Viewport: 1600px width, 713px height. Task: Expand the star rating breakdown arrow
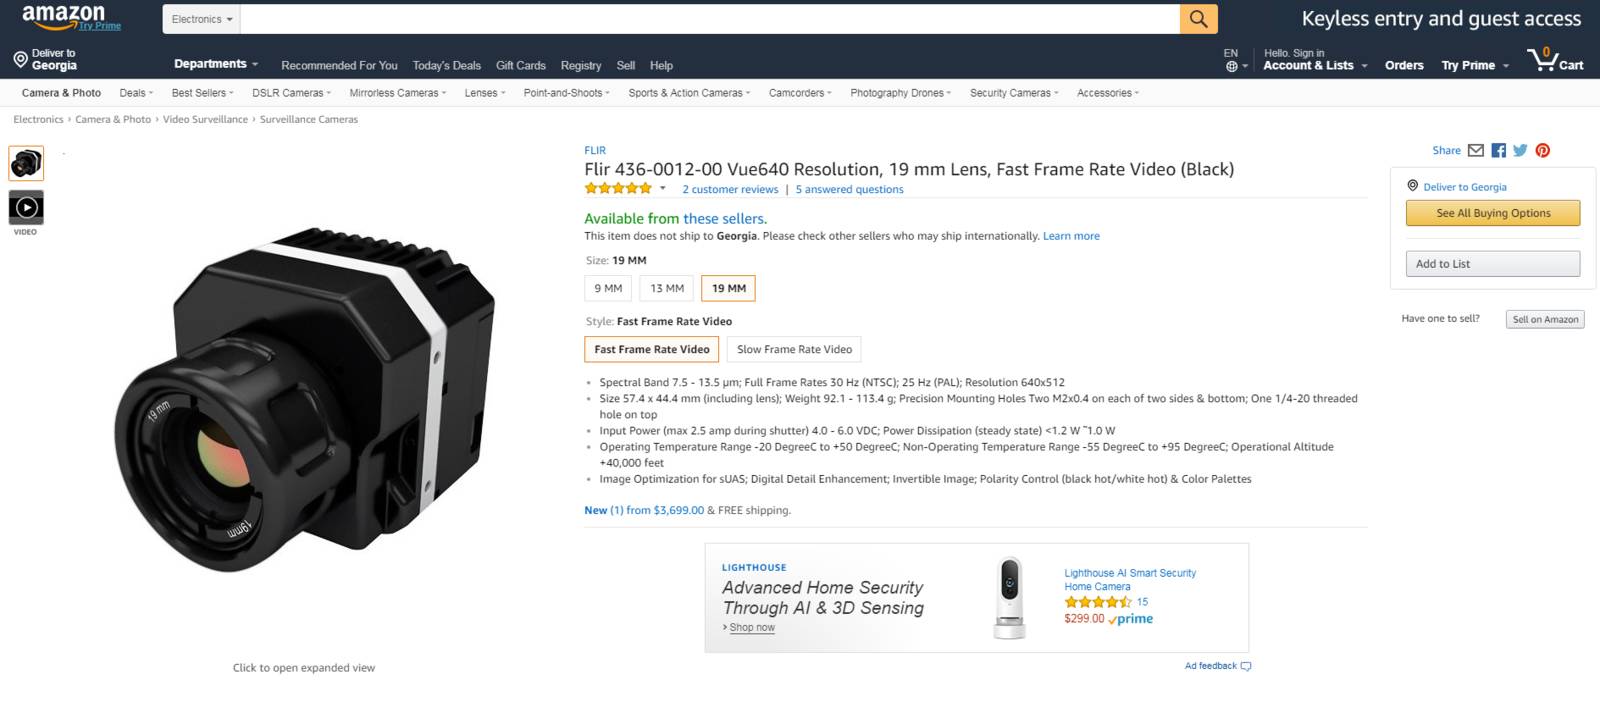point(662,189)
